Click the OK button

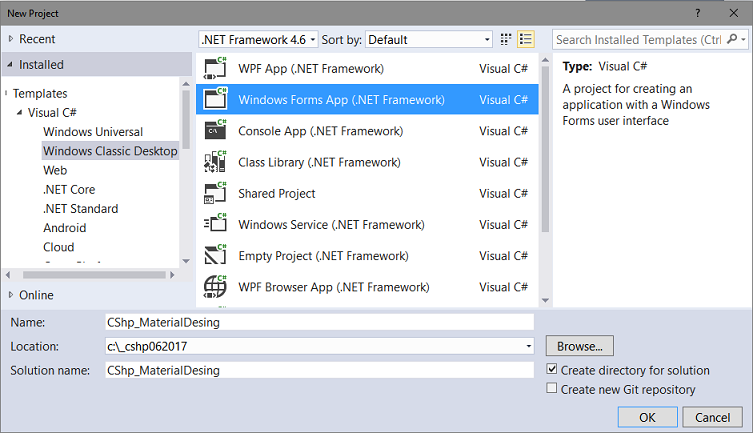(647, 417)
